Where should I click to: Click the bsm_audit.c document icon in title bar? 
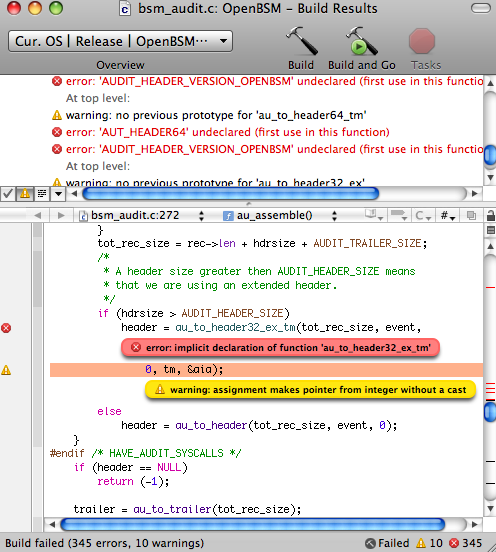pyautogui.click(x=125, y=8)
